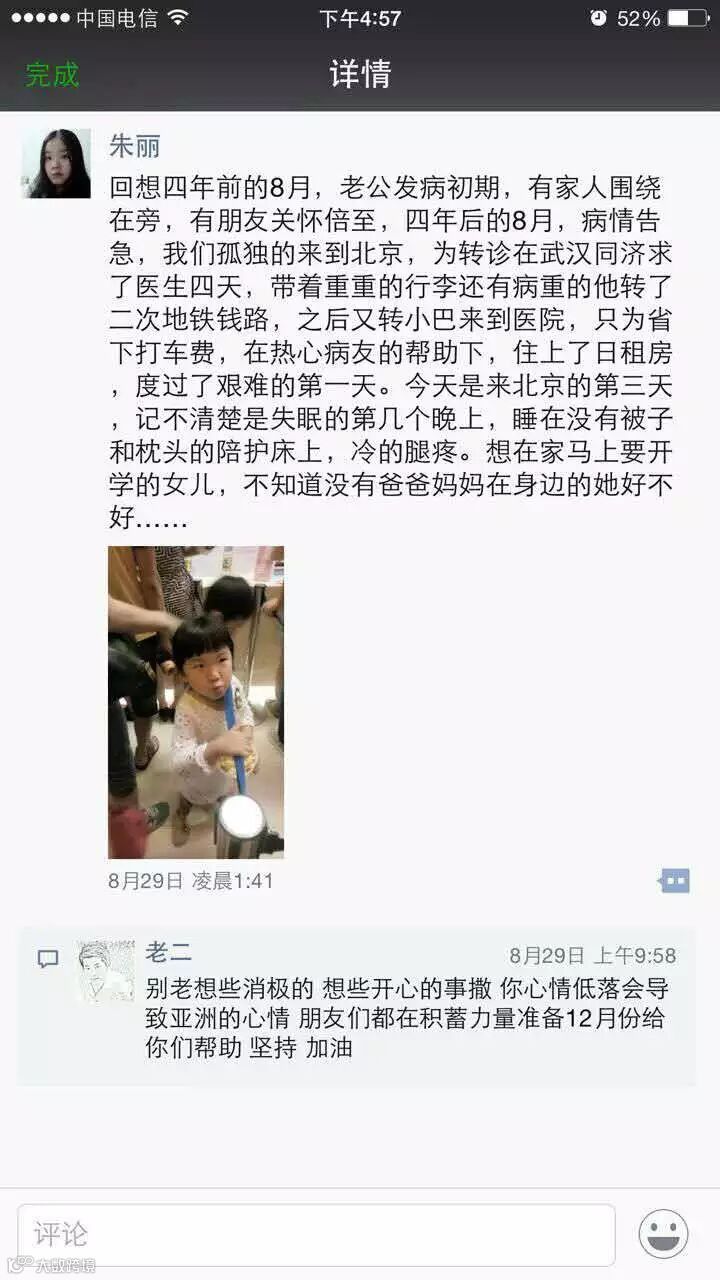
Task: Tap the 评论 comment input field
Action: tap(316, 1234)
